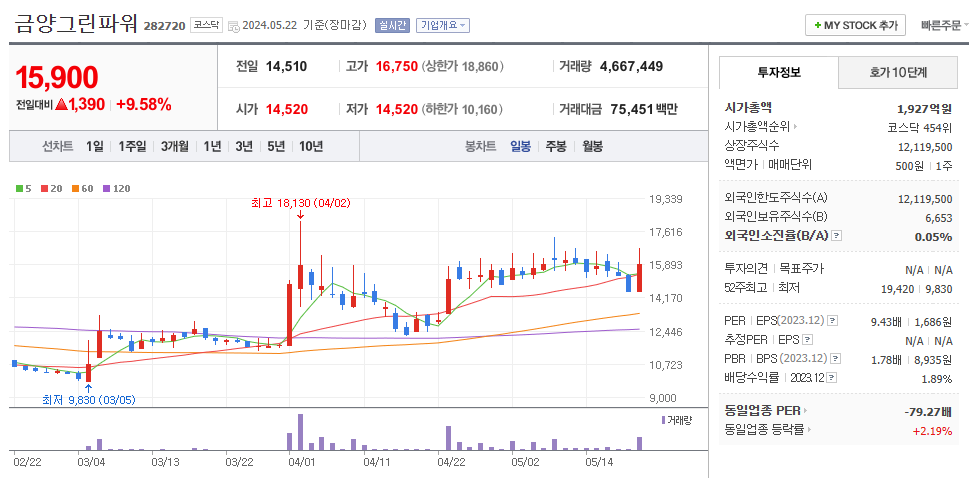Click the 동일업종 PER value -79.27배
The image size is (976, 478).
(x=928, y=411)
